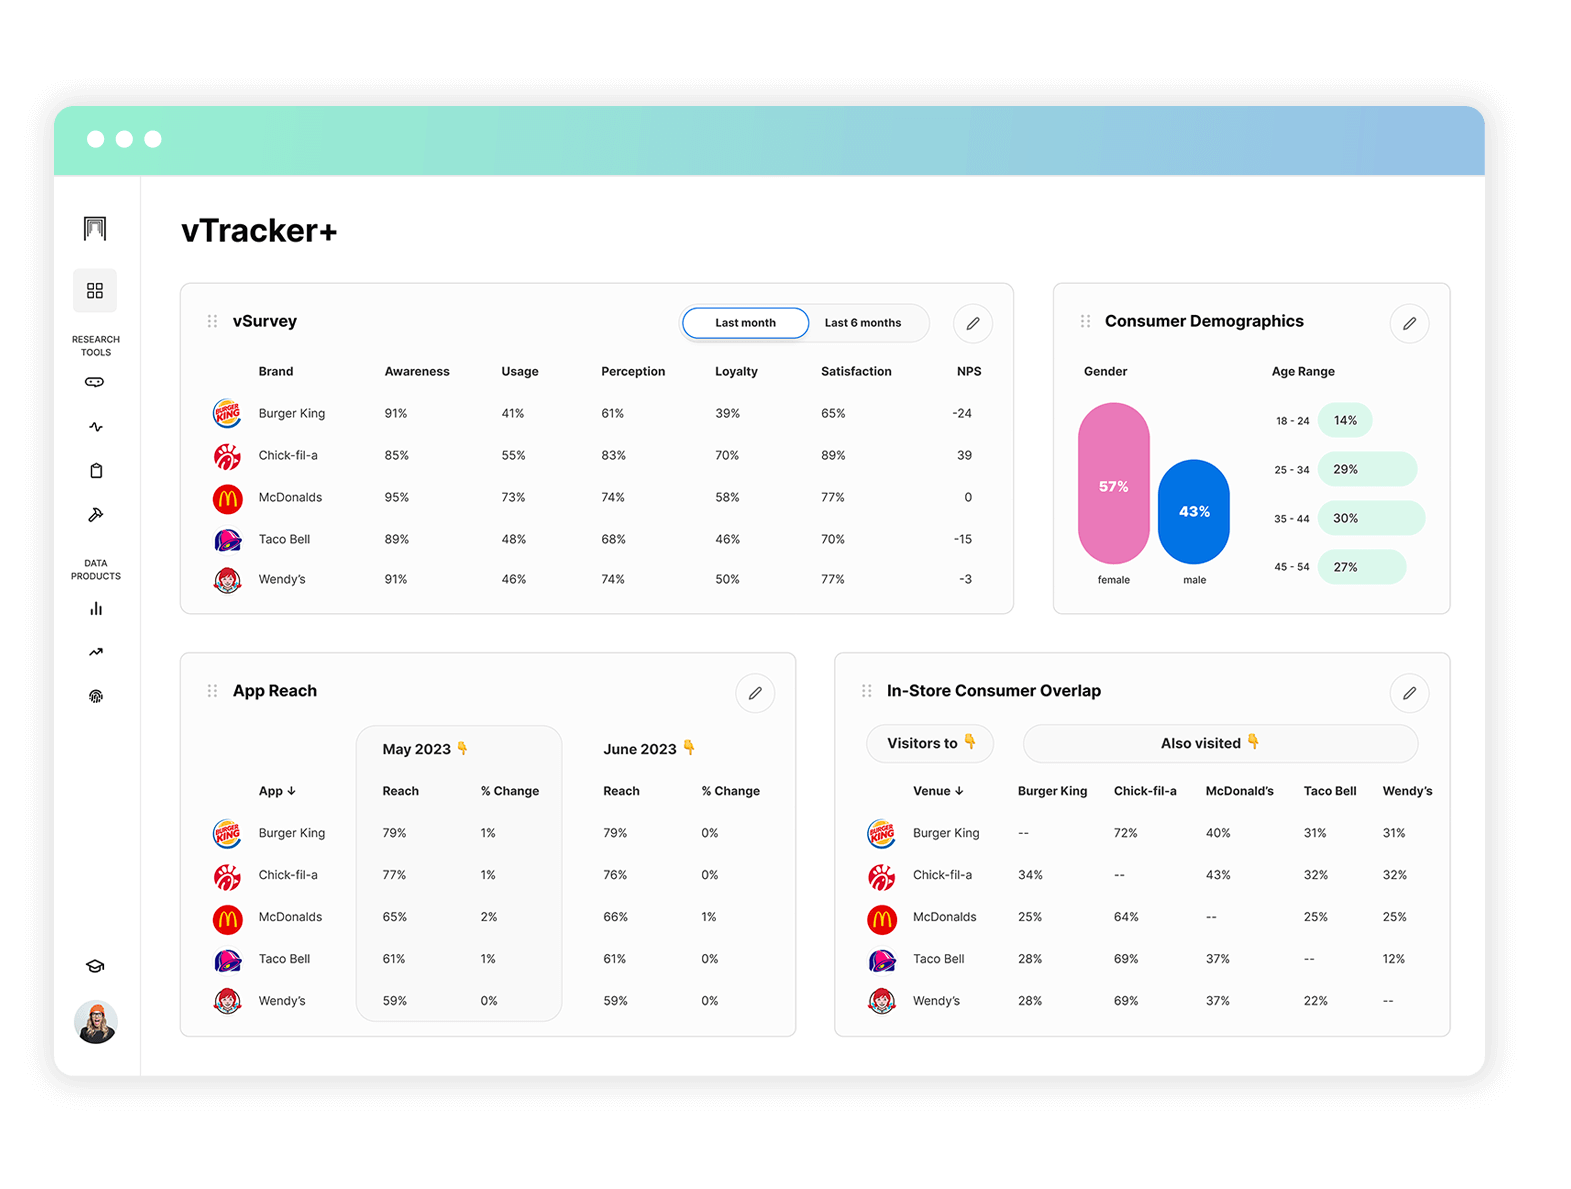Screen dimensions: 1571x1189
Task: Open the May 2023 period selector
Action: [425, 749]
